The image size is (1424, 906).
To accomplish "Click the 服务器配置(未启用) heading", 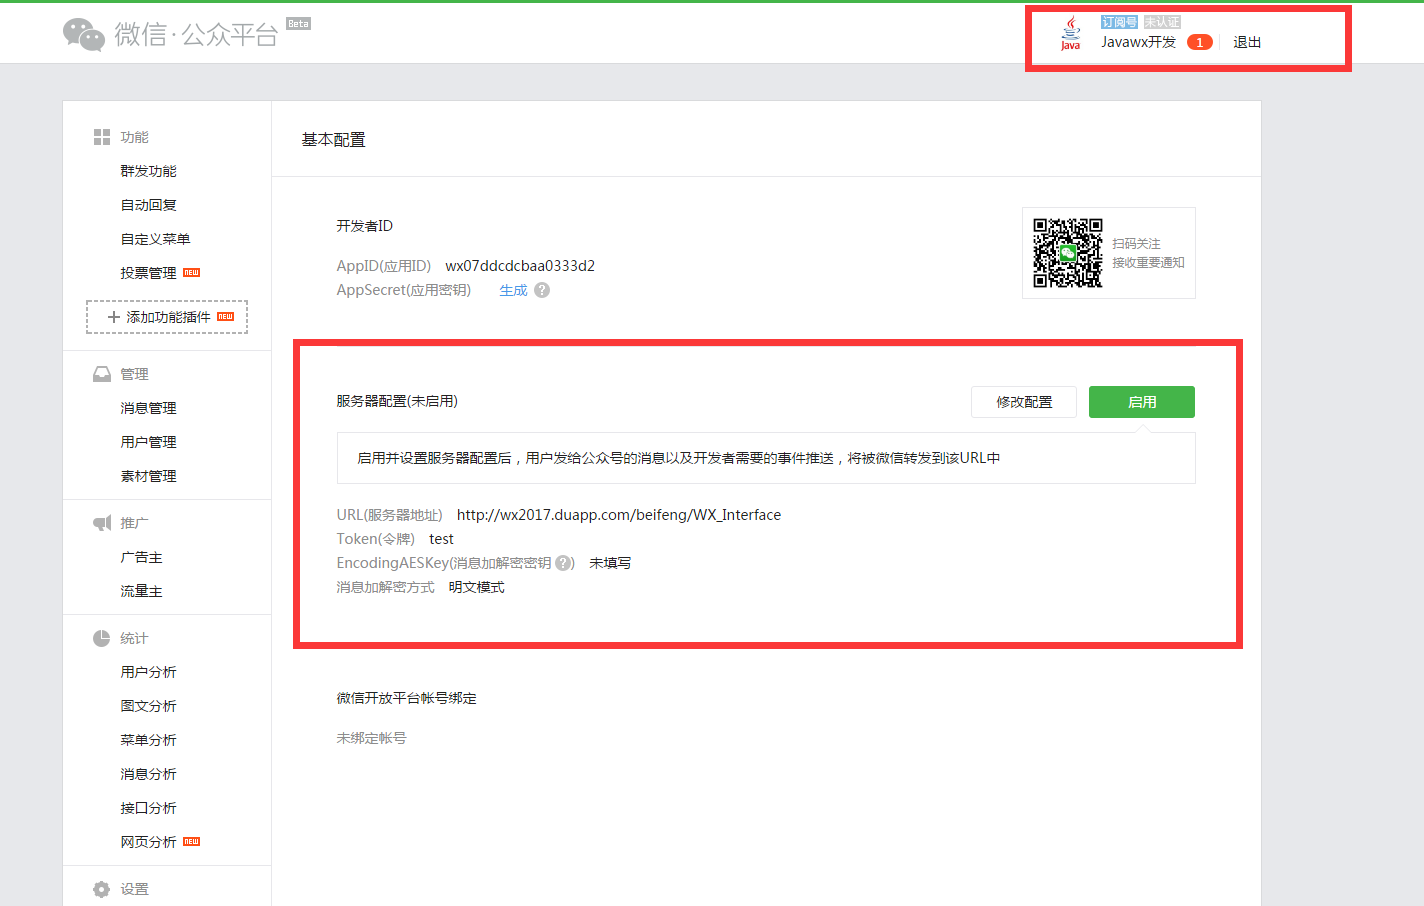I will 397,401.
